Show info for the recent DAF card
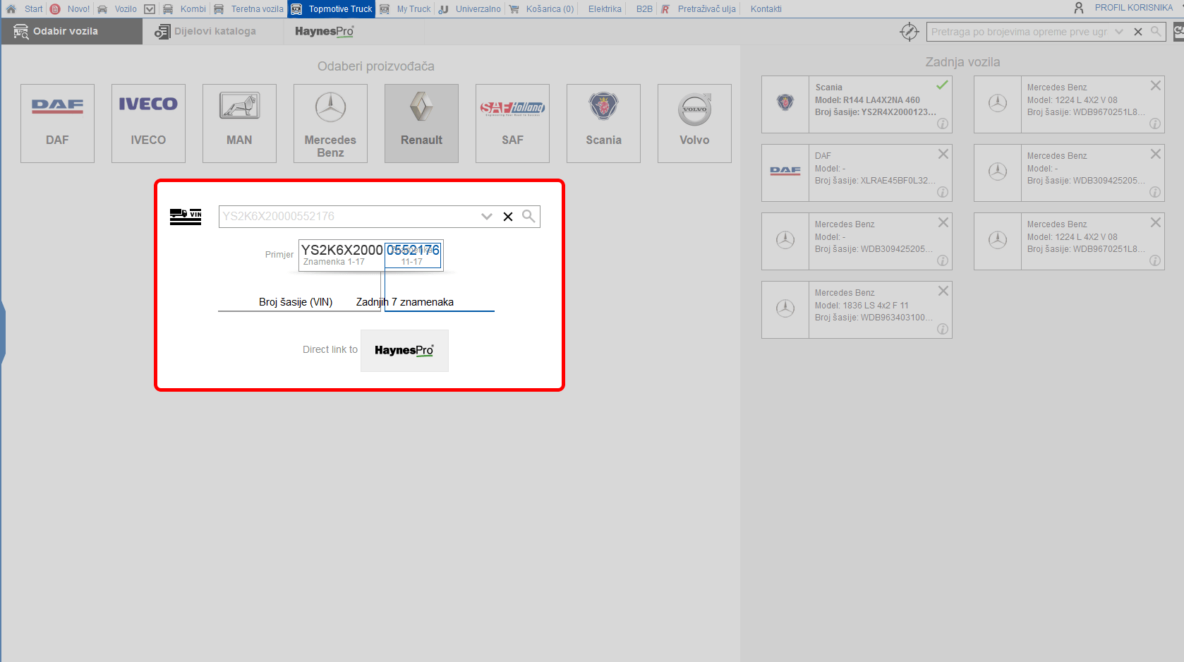Viewport: 1184px width, 662px height. click(942, 192)
